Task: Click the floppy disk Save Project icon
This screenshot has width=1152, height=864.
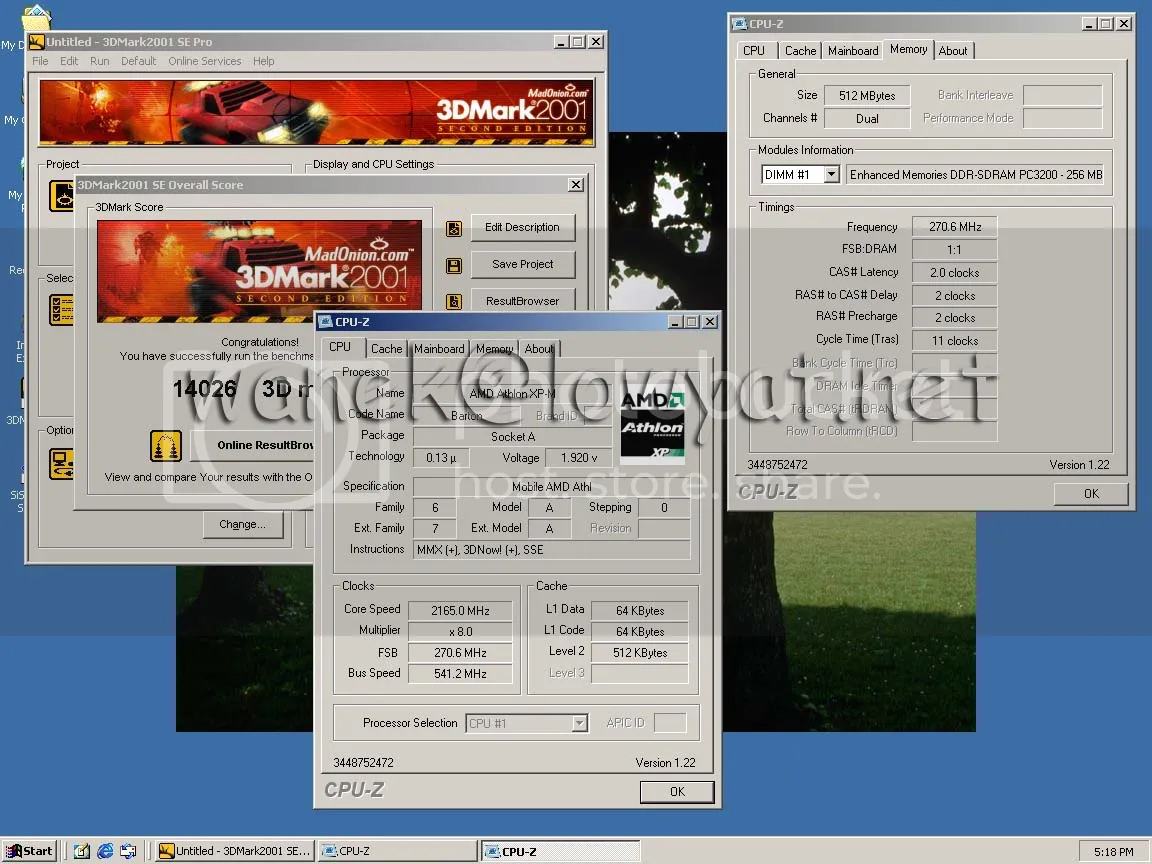Action: pos(454,265)
